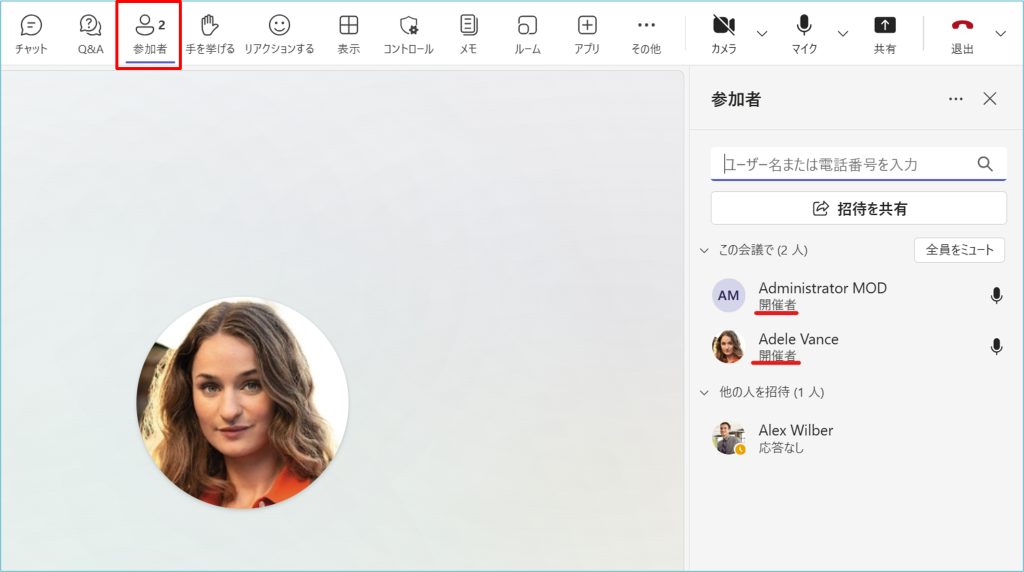Toggle Adele Vance's microphone
This screenshot has width=1024, height=572.
996,346
